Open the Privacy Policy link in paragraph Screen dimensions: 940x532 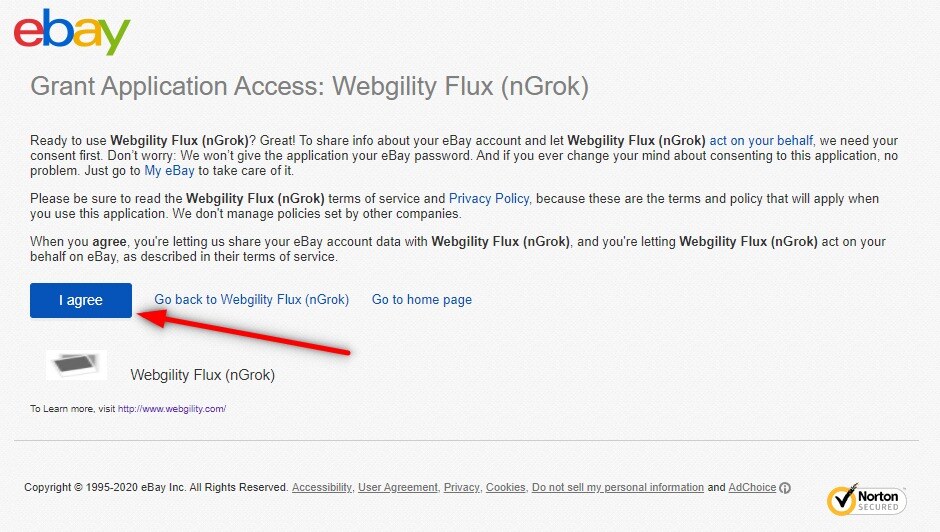coord(489,199)
